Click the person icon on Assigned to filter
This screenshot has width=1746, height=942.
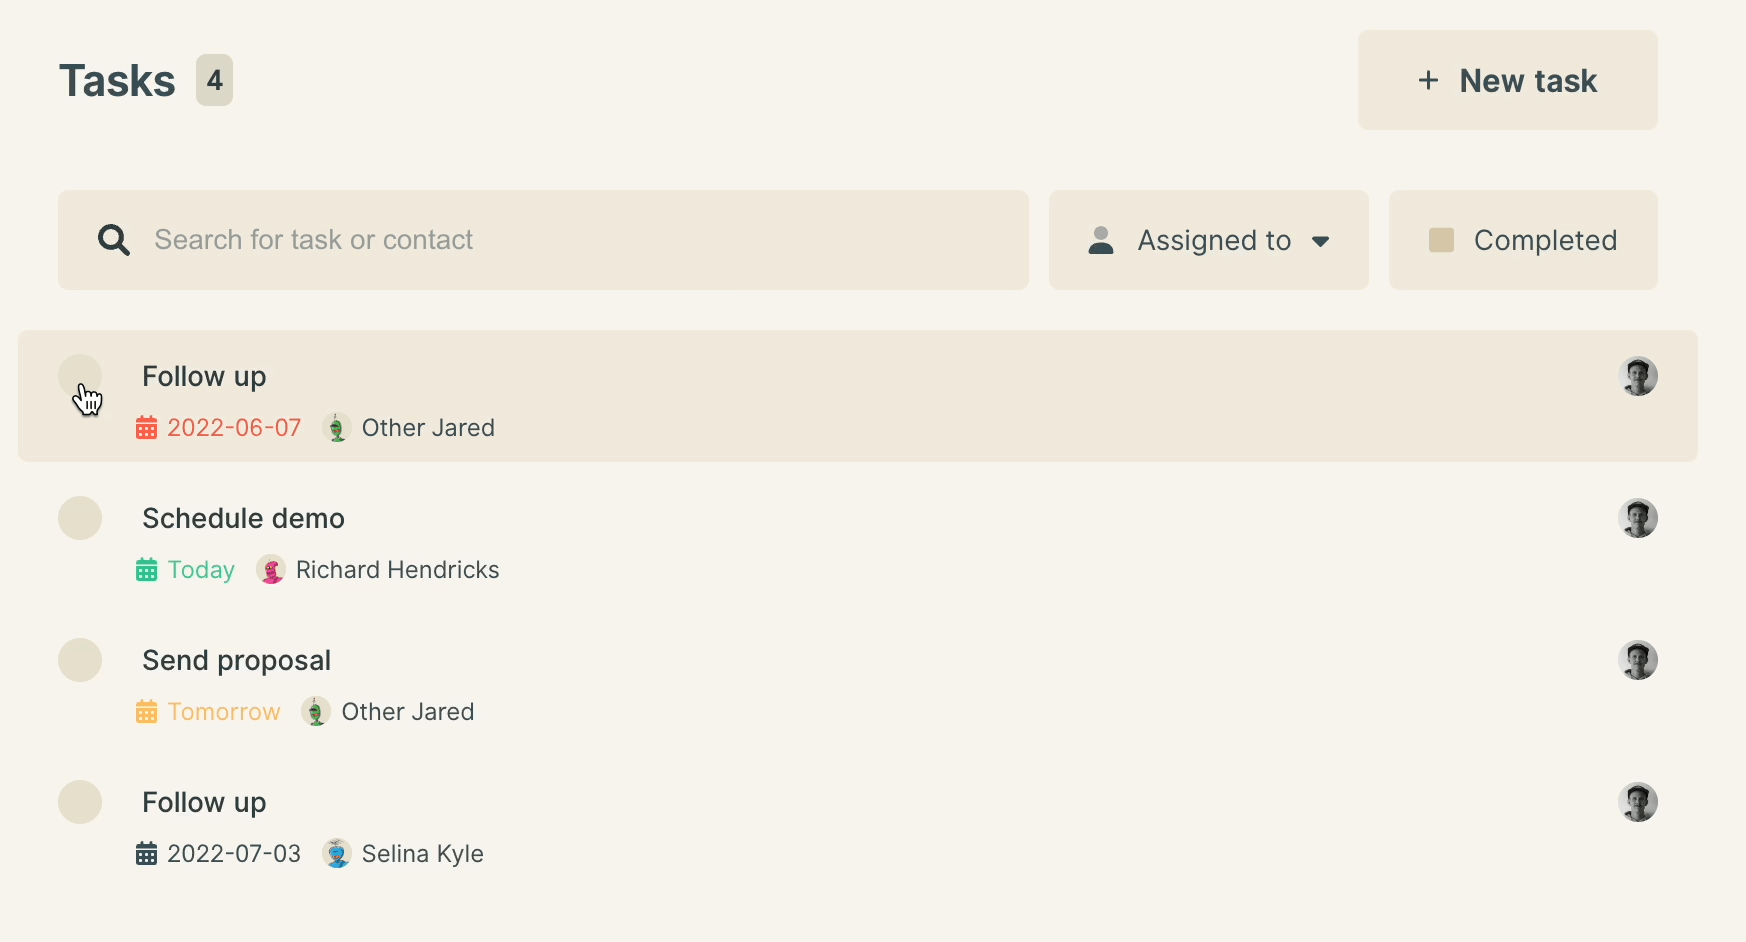(x=1100, y=240)
